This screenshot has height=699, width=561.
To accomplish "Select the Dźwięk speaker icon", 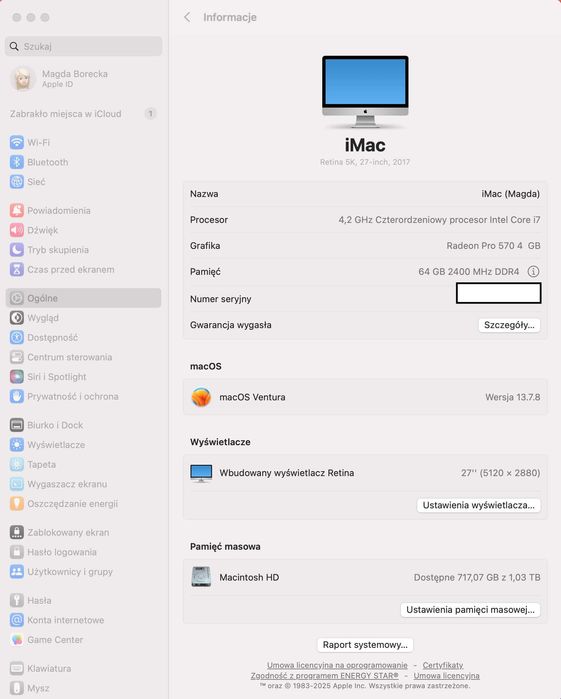I will coord(16,230).
